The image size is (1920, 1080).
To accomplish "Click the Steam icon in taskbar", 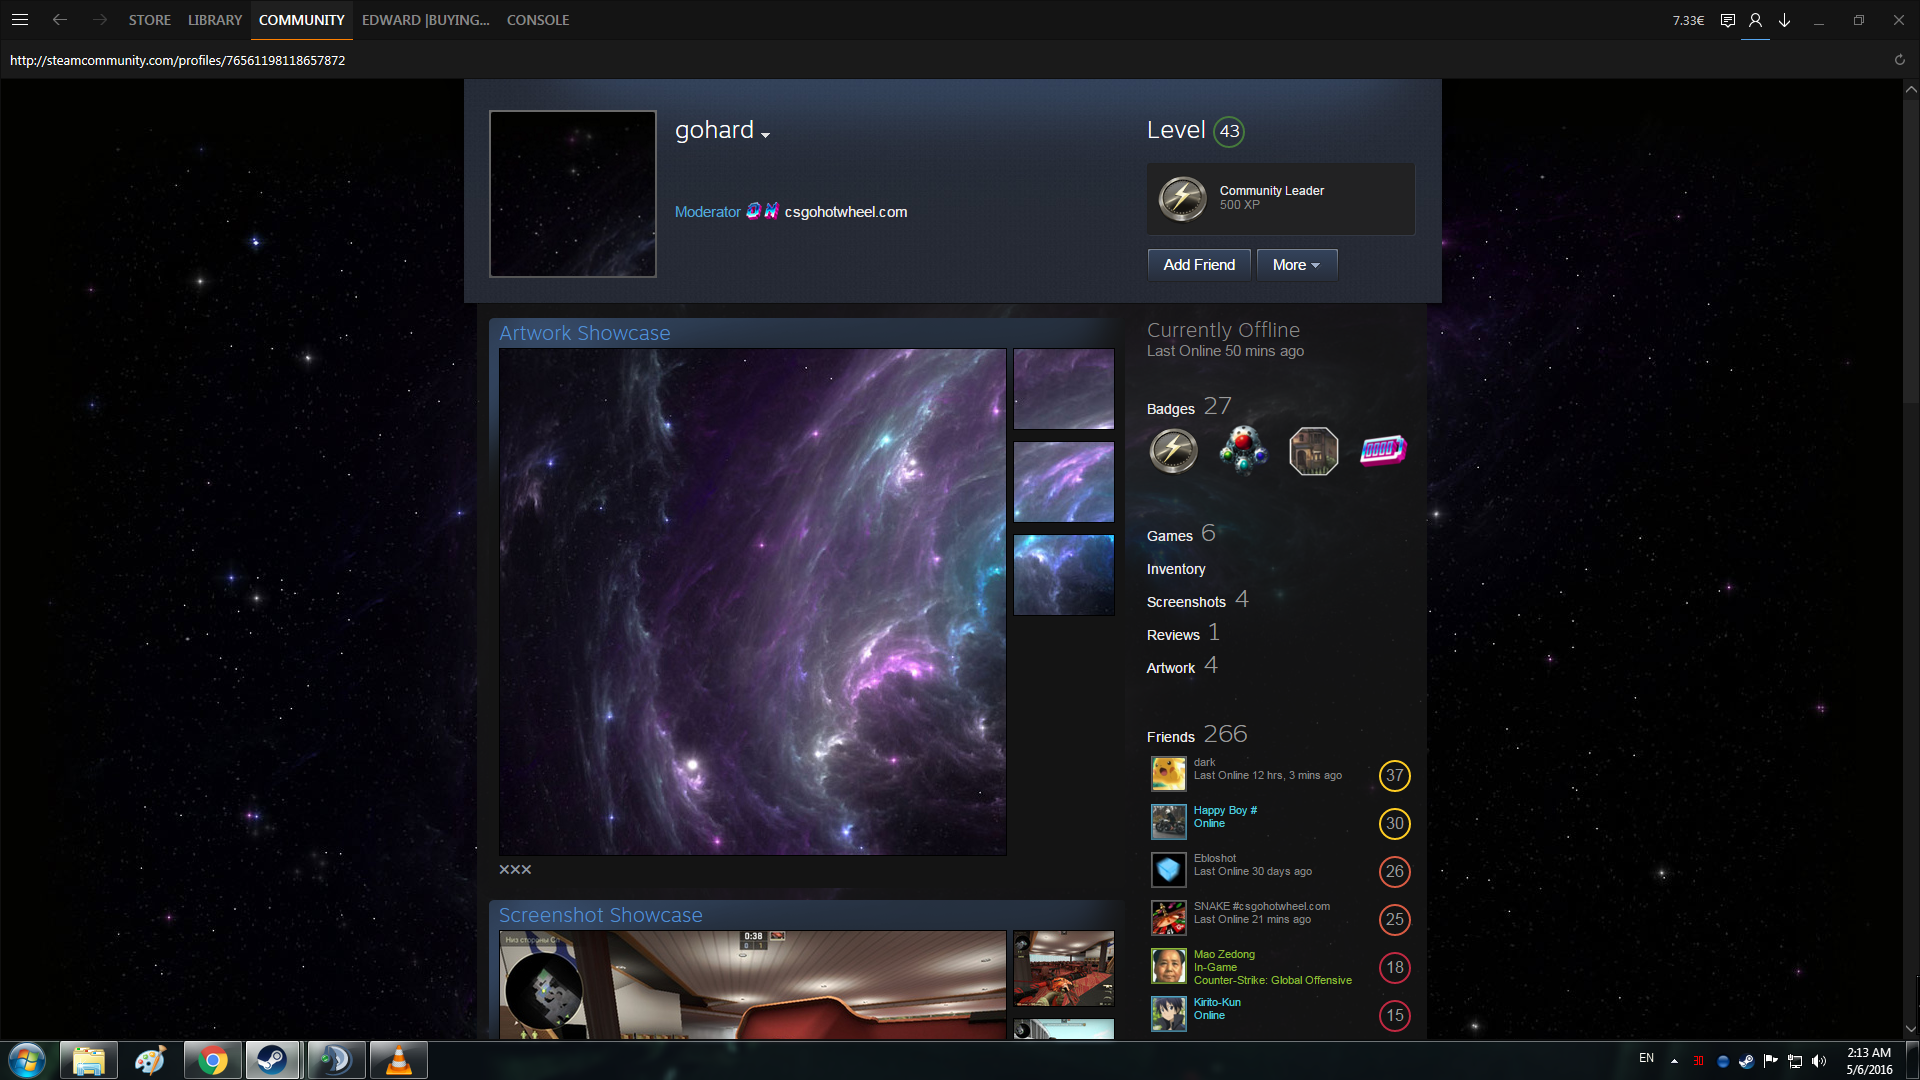I will 271,1060.
